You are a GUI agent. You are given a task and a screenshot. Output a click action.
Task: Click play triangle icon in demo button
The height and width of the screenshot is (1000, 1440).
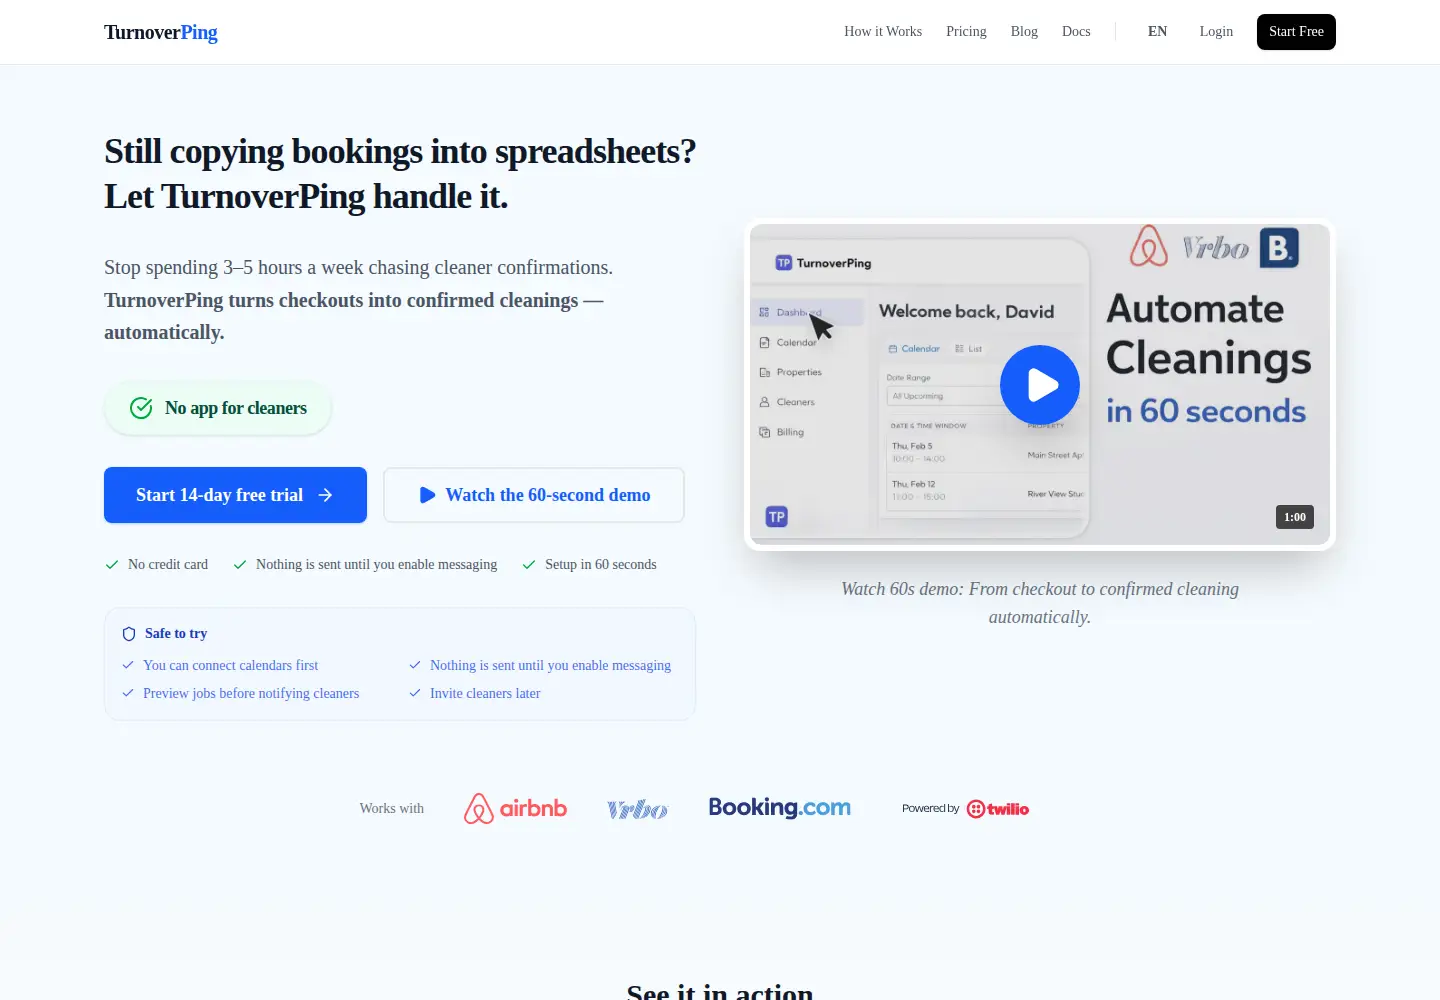click(427, 495)
